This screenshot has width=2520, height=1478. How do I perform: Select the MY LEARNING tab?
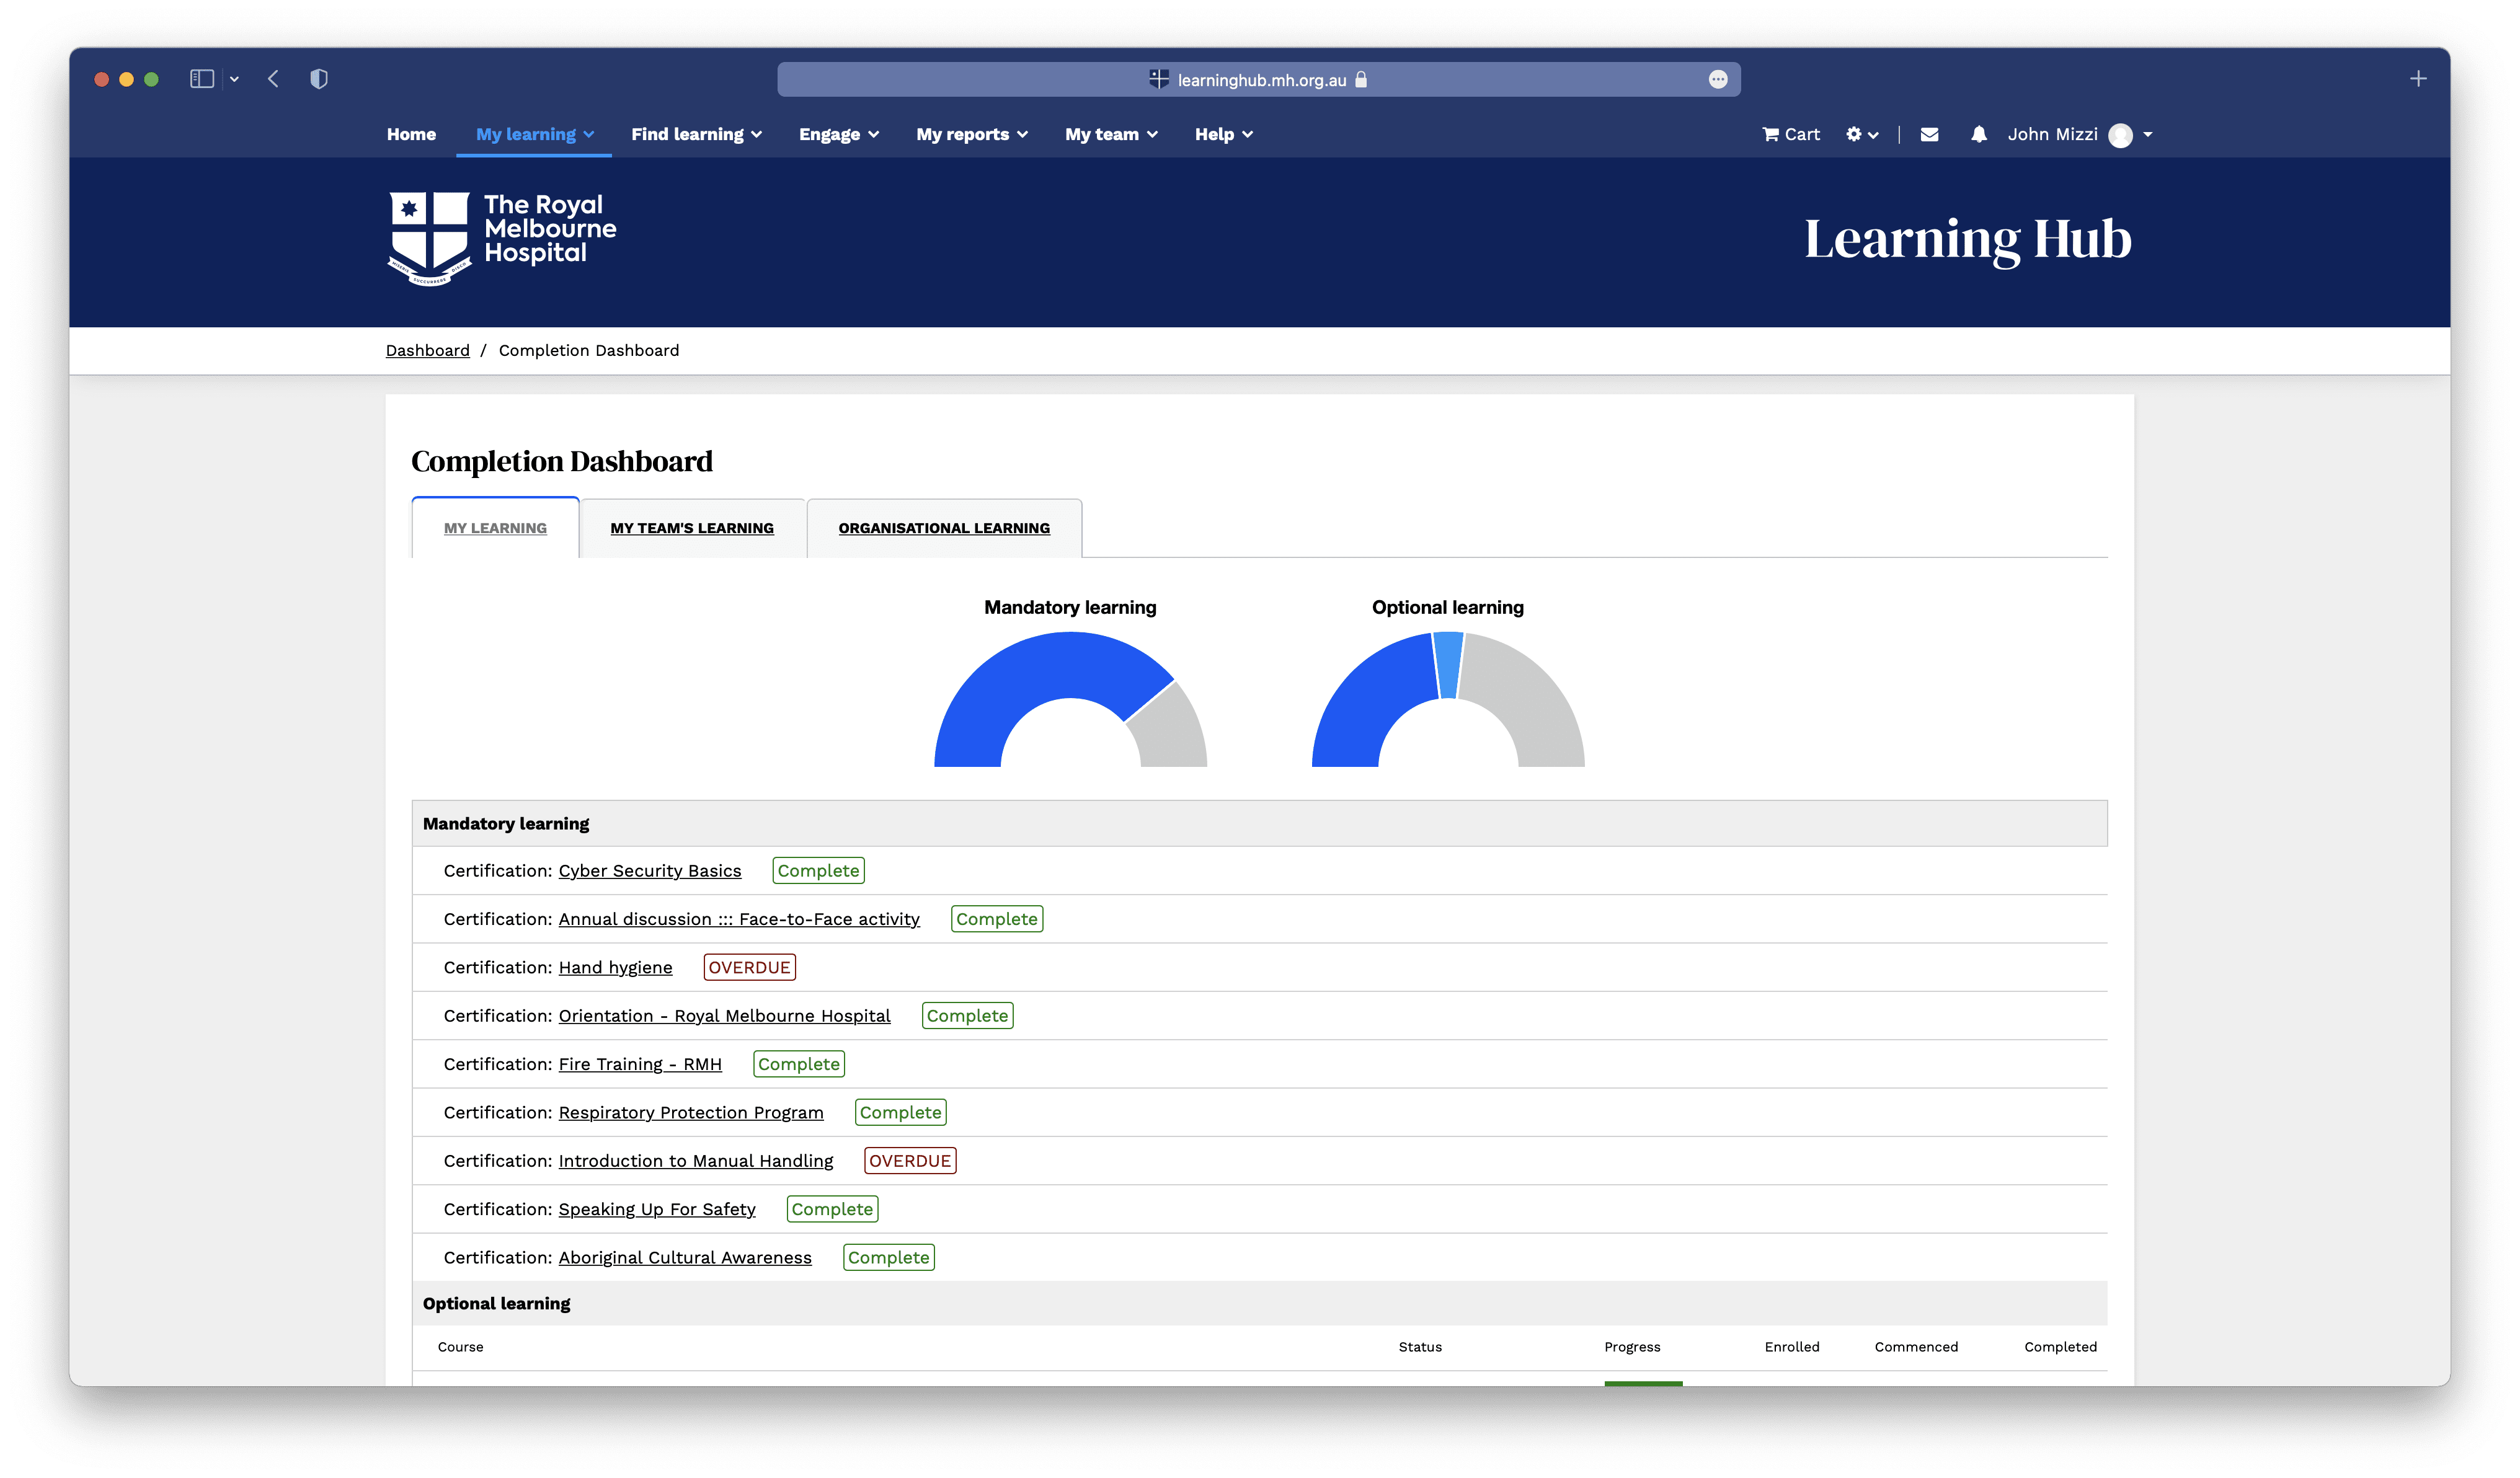(x=495, y=528)
